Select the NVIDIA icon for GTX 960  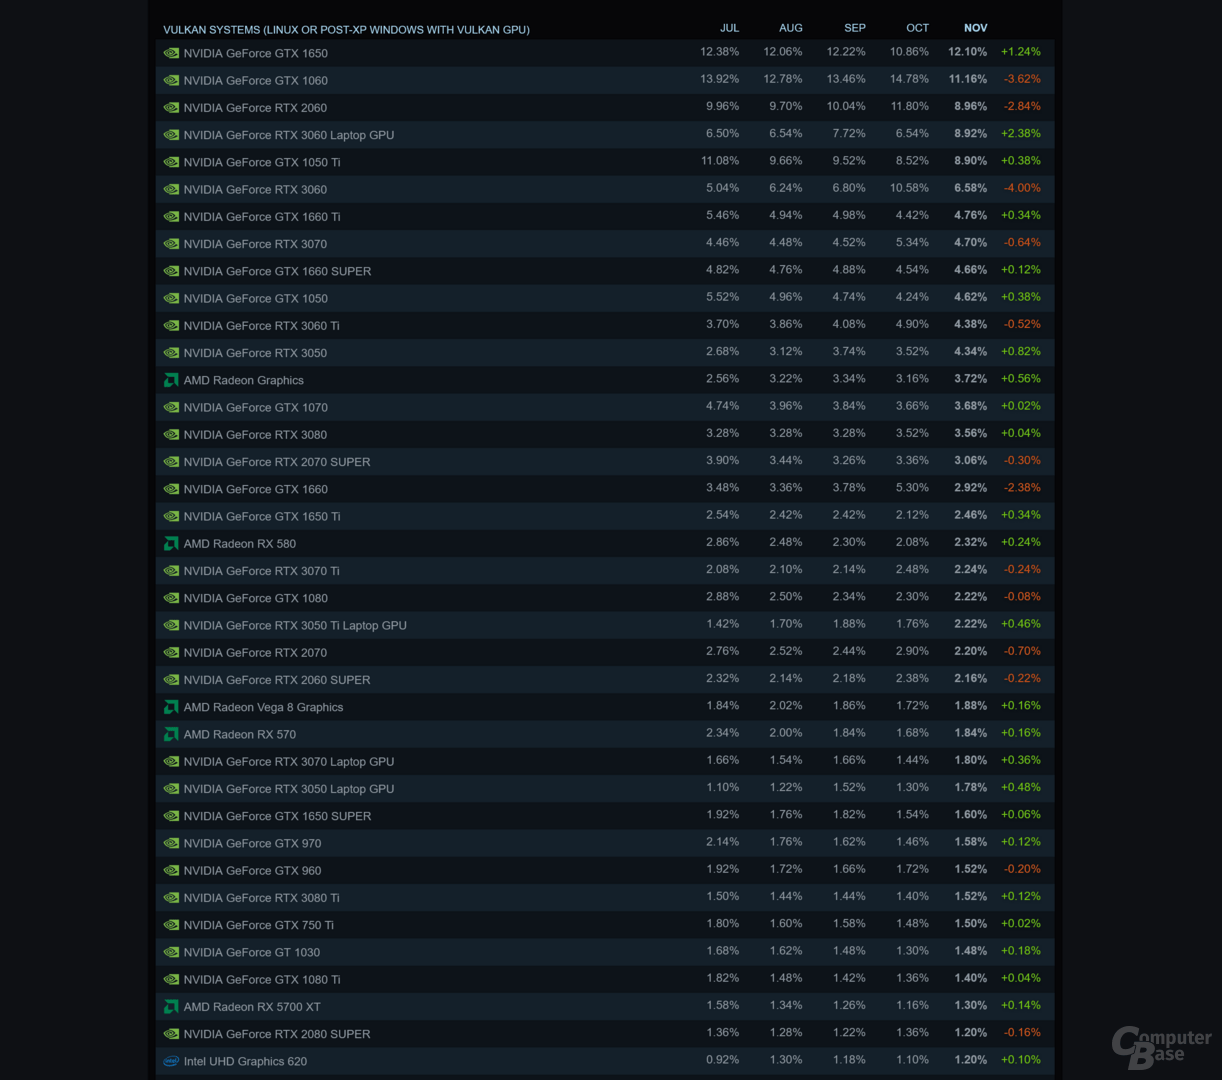coord(171,871)
